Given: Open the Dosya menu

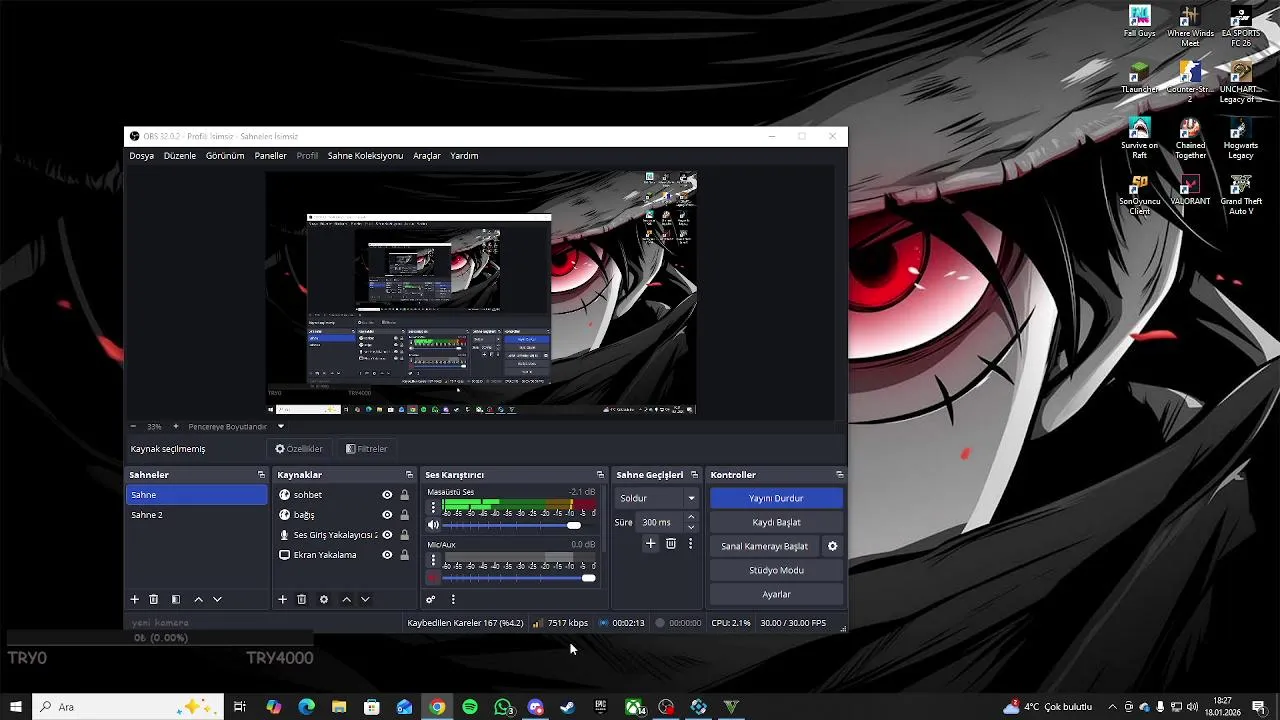Looking at the screenshot, I should coord(142,156).
